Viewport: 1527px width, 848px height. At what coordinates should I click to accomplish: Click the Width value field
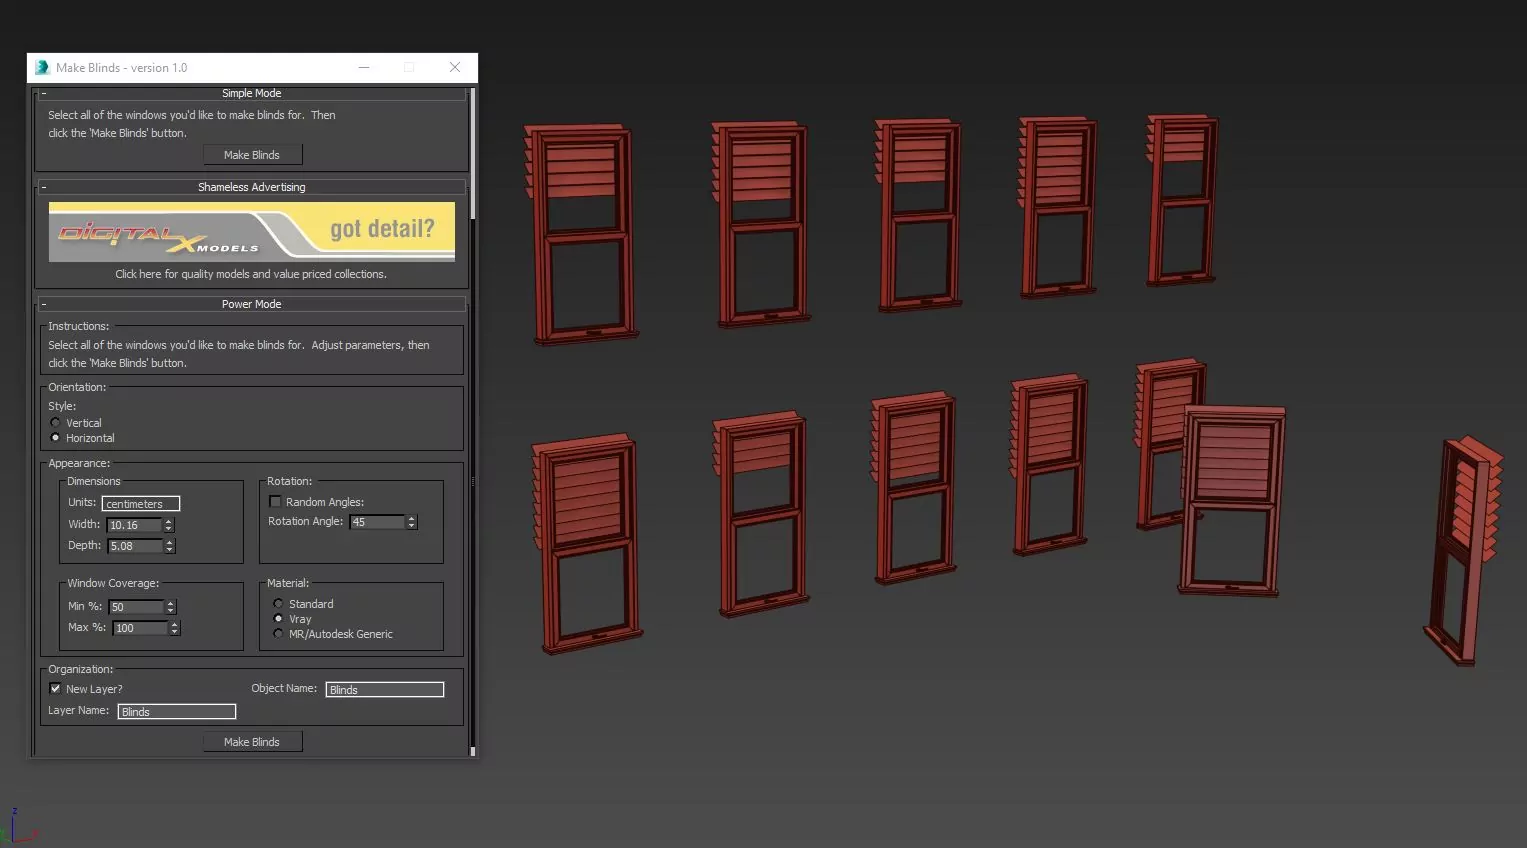coord(135,525)
